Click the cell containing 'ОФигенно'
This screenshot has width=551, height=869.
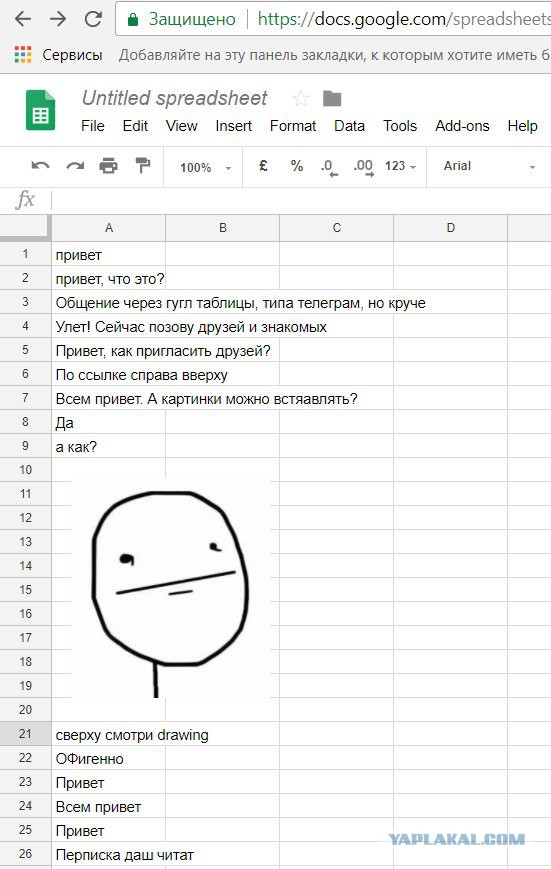click(x=109, y=758)
